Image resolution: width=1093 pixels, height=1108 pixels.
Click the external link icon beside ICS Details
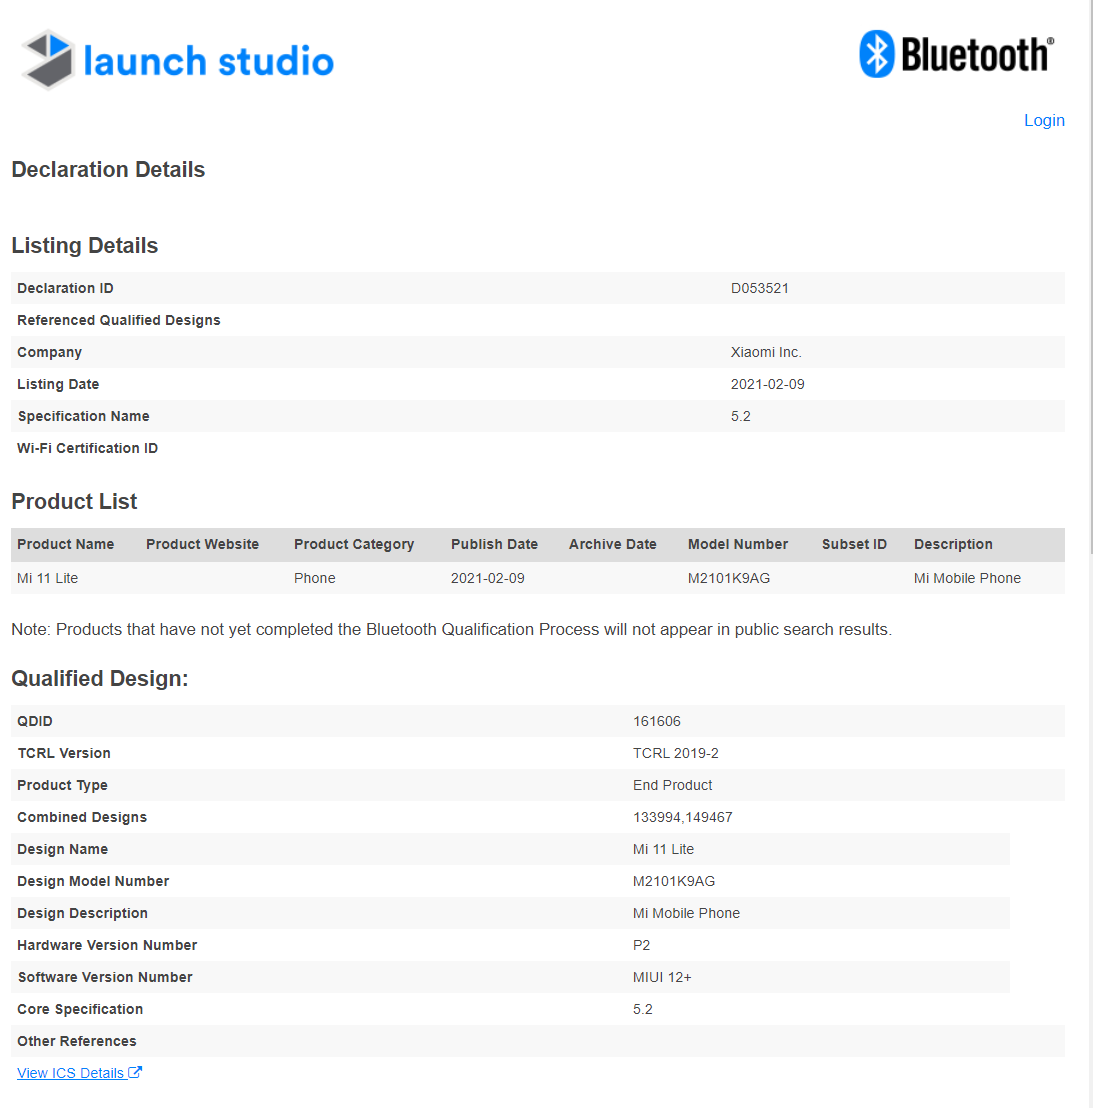(135, 1072)
